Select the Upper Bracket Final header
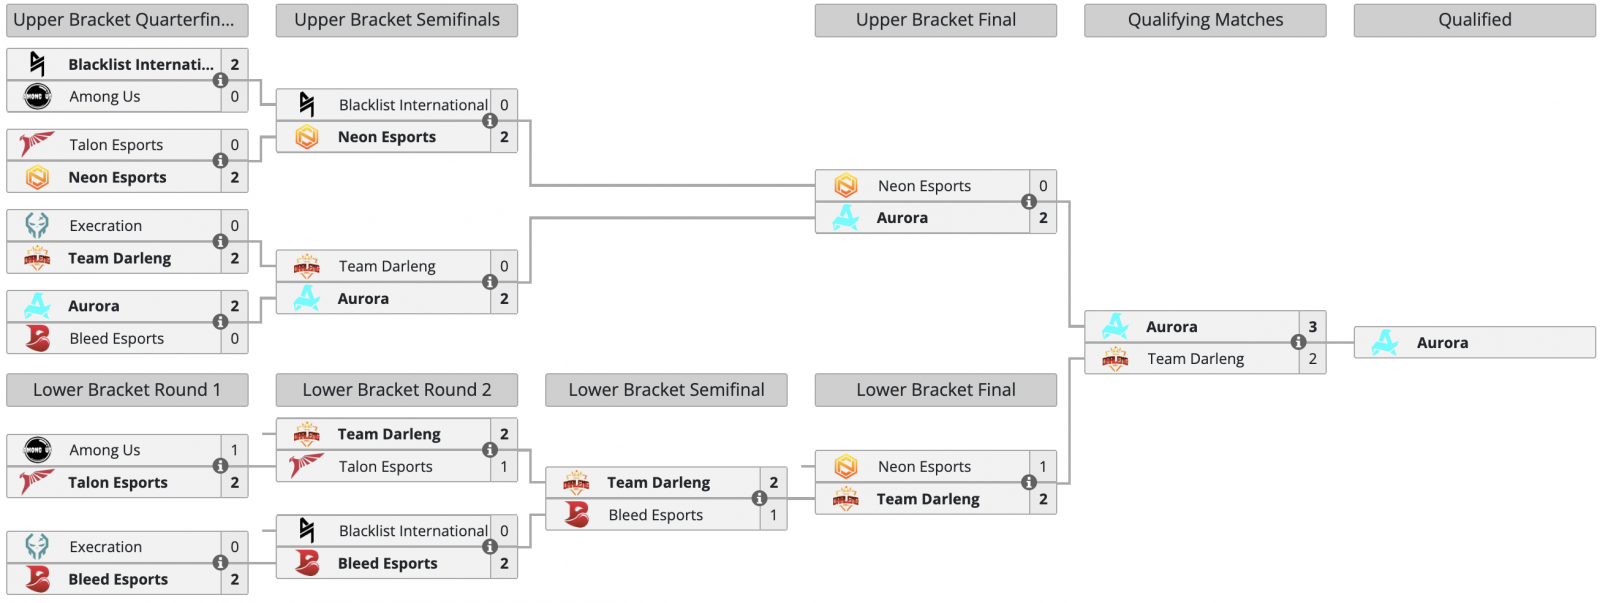The height and width of the screenshot is (603, 1600). click(x=935, y=20)
